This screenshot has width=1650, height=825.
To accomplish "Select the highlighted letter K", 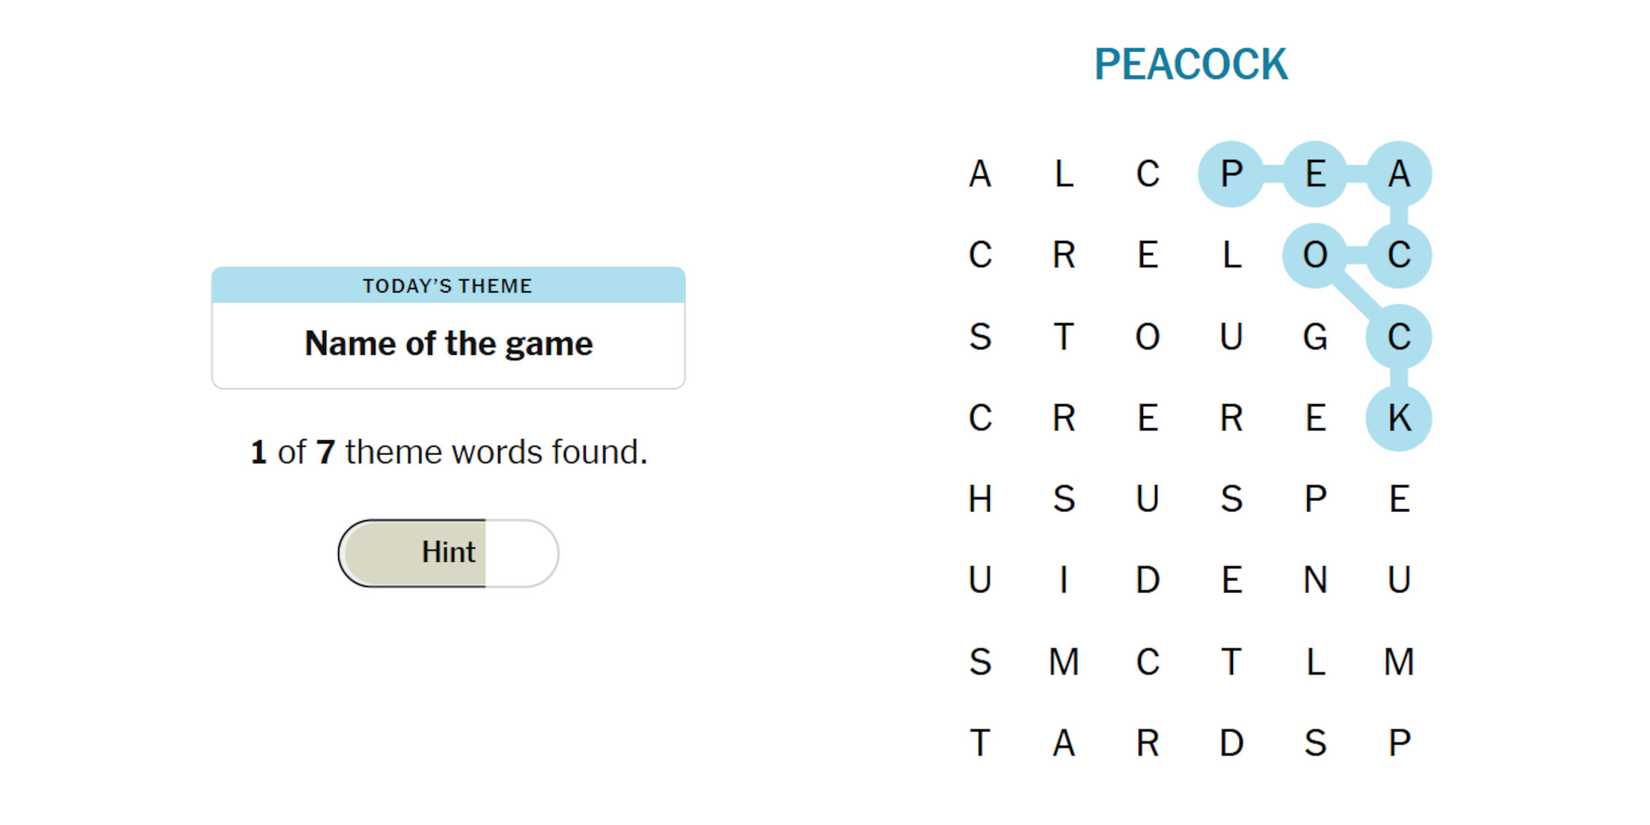I will [x=1398, y=418].
